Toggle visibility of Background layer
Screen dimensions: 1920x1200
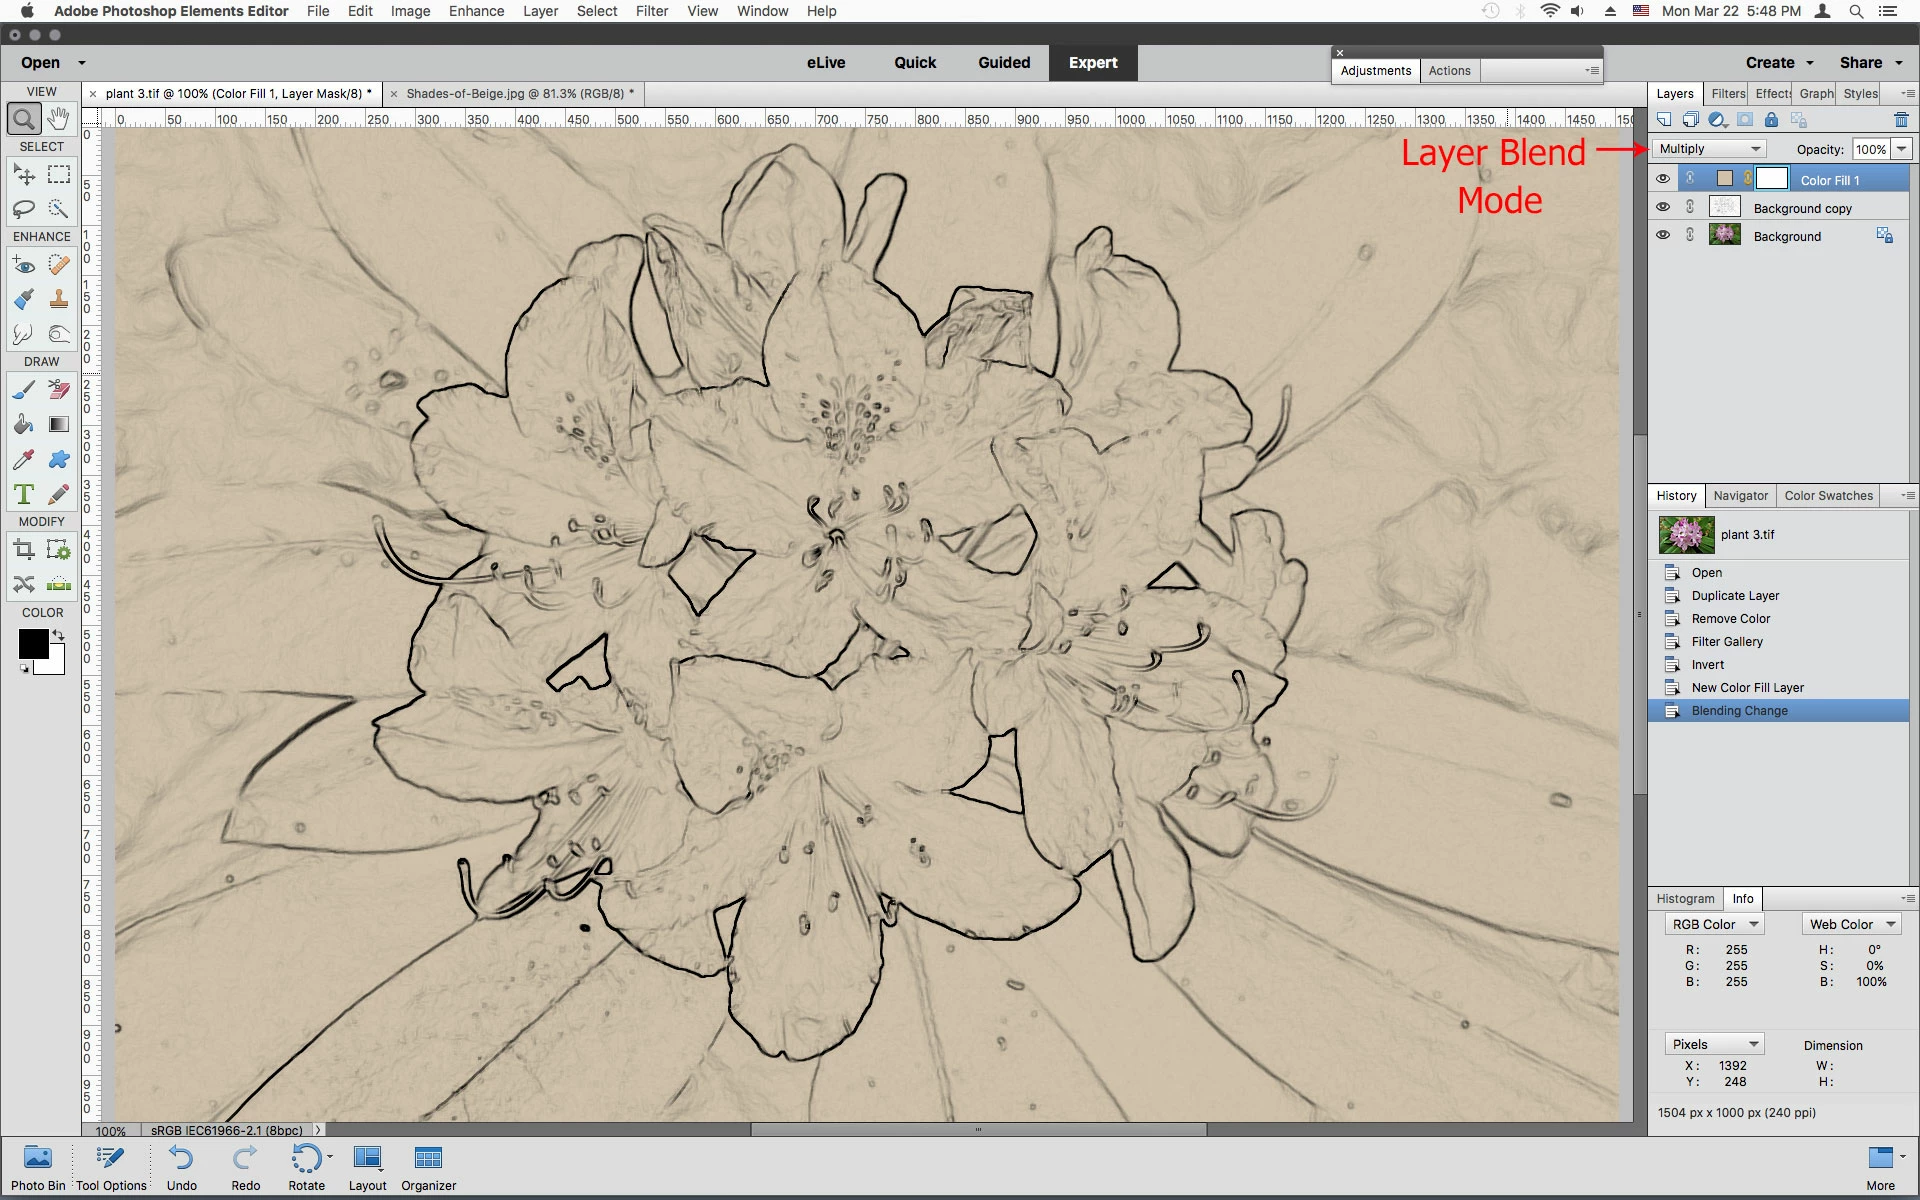tap(1662, 235)
